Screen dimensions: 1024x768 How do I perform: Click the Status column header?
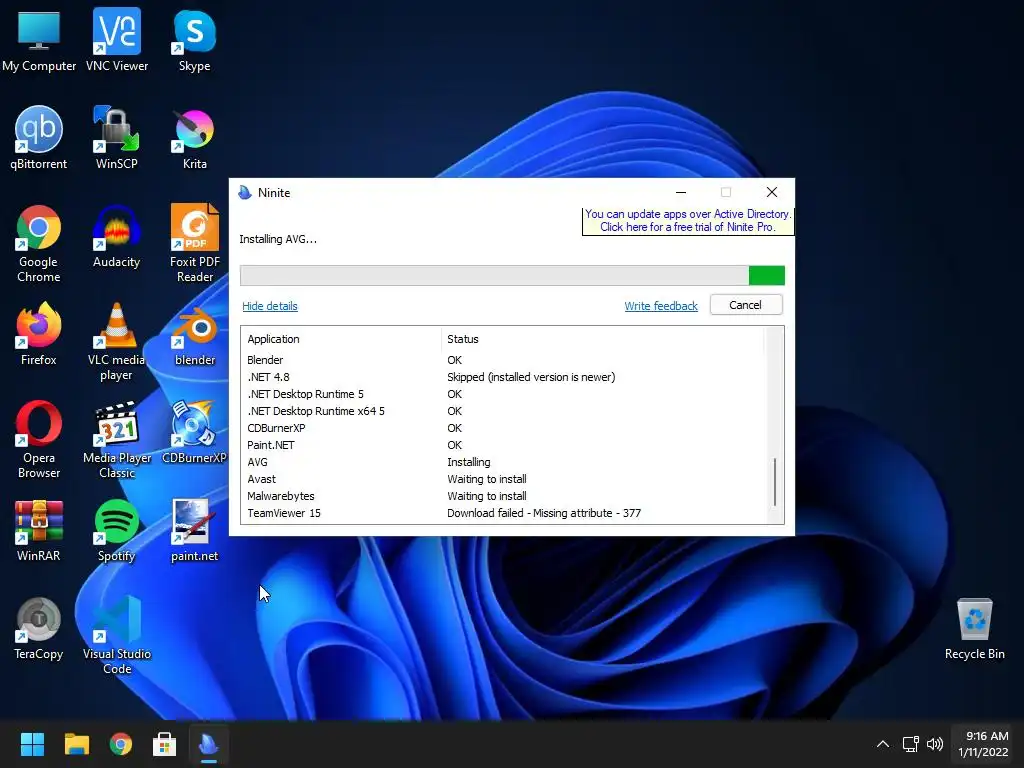tap(602, 339)
